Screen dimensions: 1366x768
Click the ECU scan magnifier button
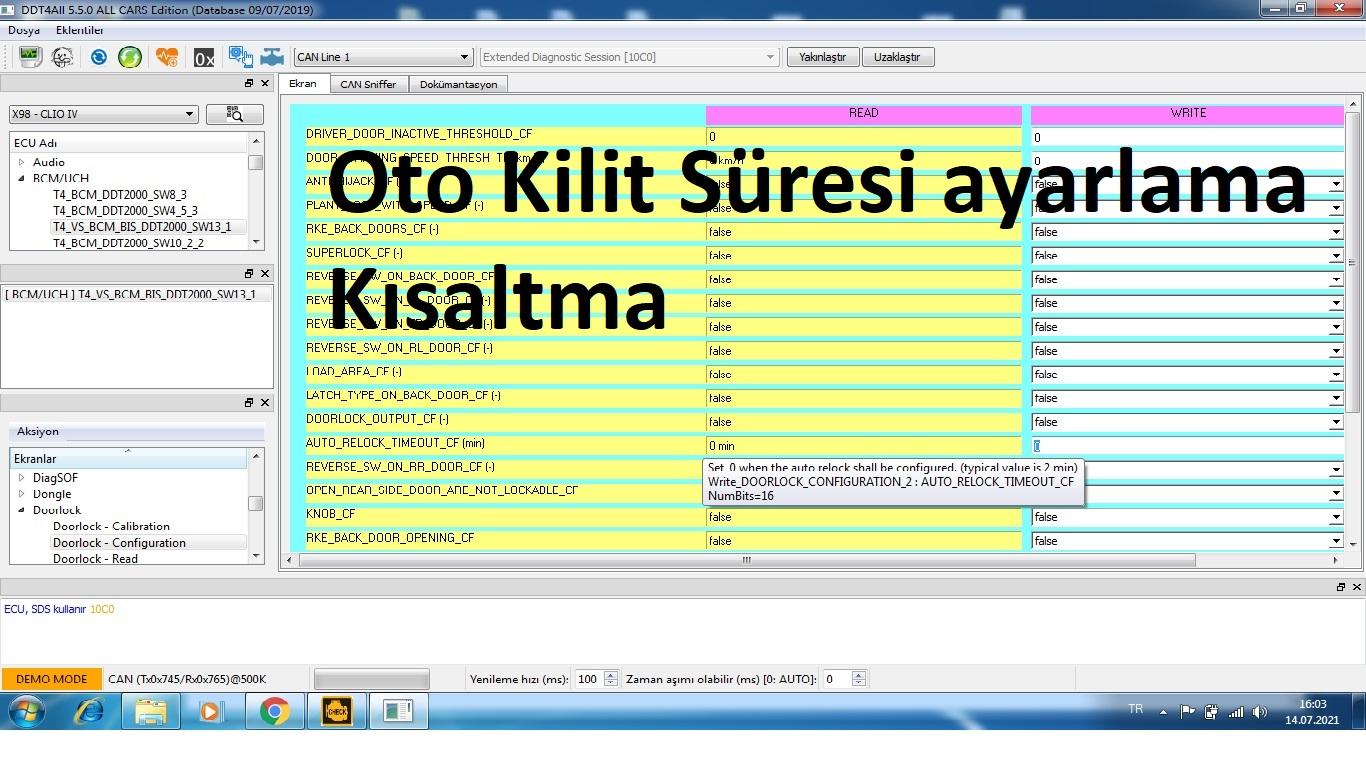pyautogui.click(x=234, y=114)
